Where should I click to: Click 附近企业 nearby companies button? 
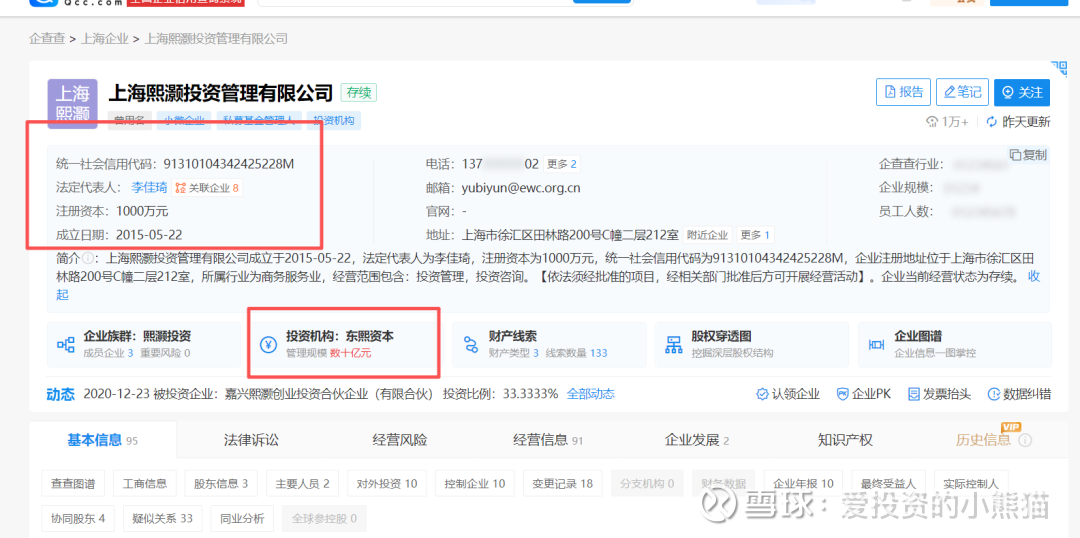[x=707, y=235]
